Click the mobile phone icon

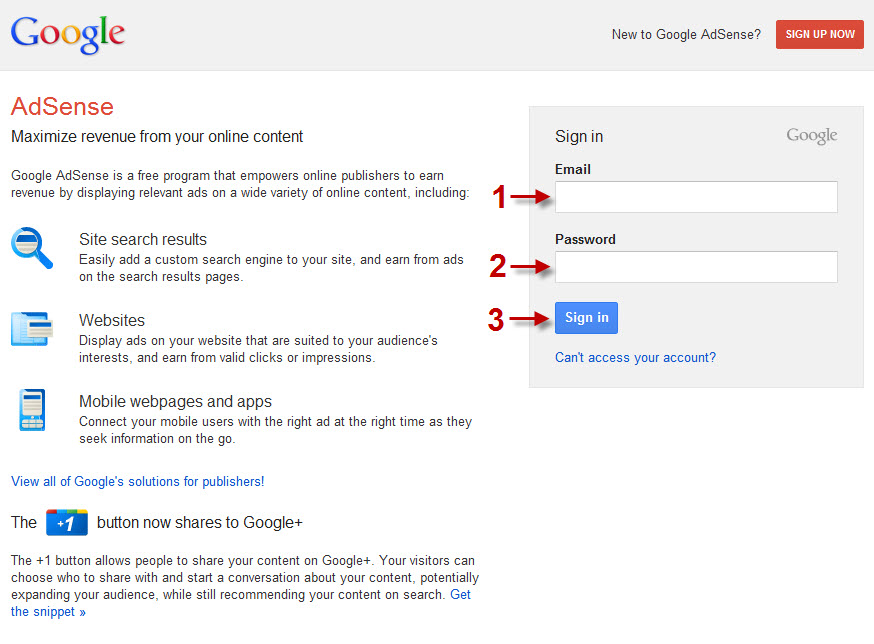32,410
